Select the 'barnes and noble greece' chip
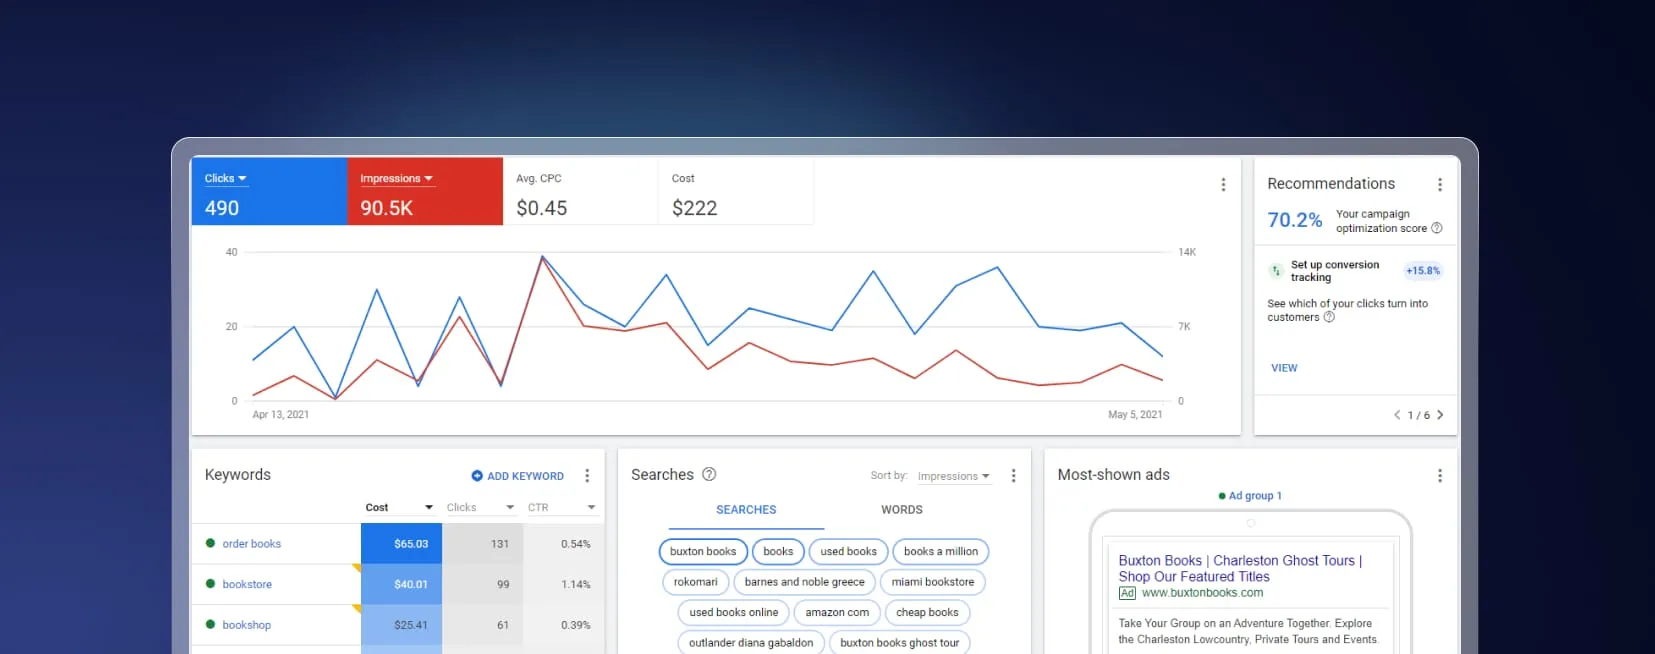Screen dimensions: 1655x654 coord(805,582)
